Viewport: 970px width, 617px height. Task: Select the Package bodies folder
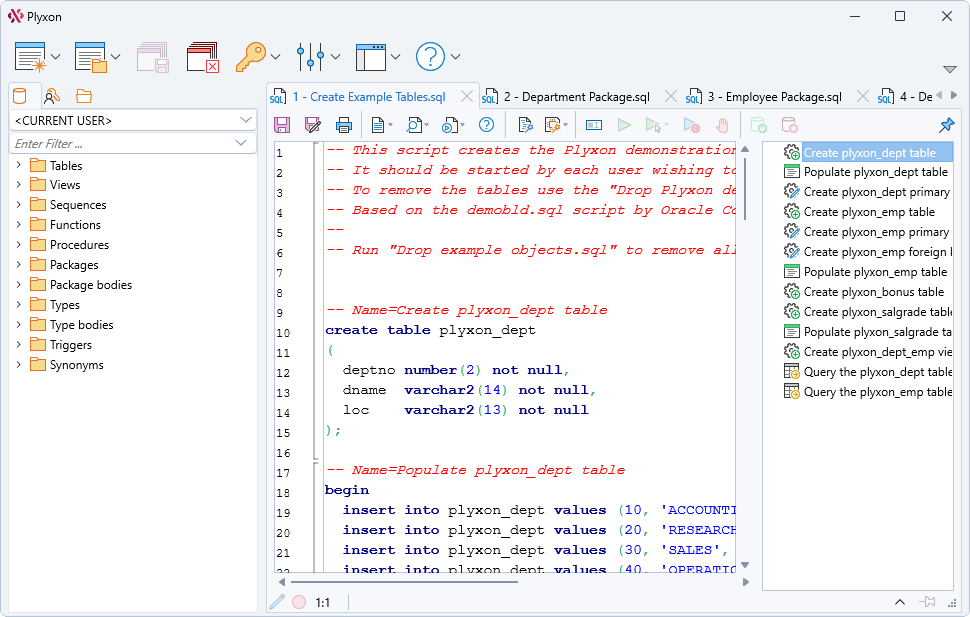(x=91, y=285)
